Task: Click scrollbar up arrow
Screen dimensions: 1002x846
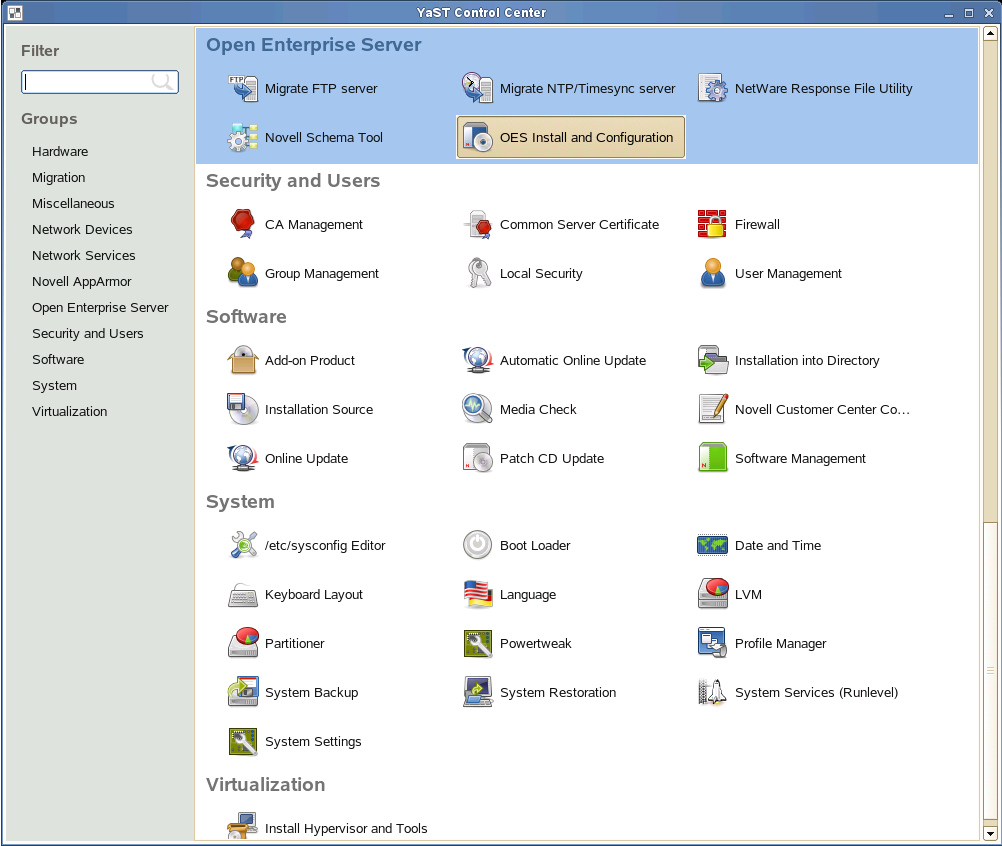Action: coord(990,33)
